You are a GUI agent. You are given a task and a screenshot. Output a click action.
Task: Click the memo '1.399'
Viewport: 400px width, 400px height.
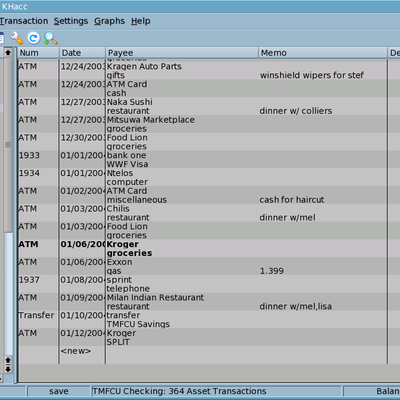pos(272,271)
